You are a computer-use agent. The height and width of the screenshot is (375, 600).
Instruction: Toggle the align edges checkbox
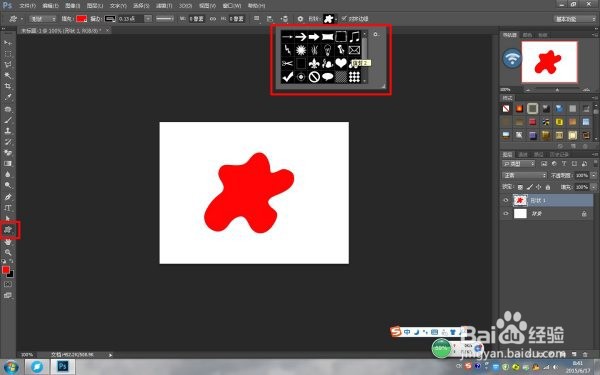(x=344, y=18)
